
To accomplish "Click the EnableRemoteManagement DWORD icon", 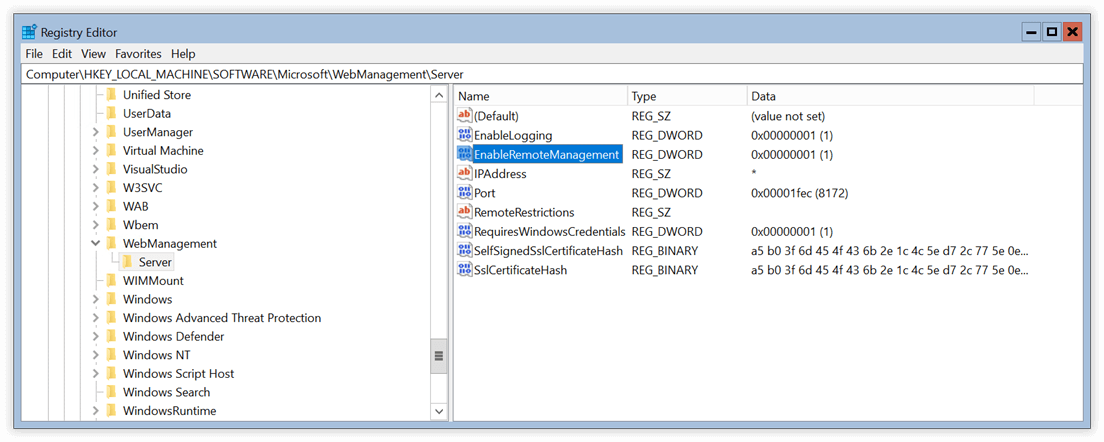I will tap(465, 154).
